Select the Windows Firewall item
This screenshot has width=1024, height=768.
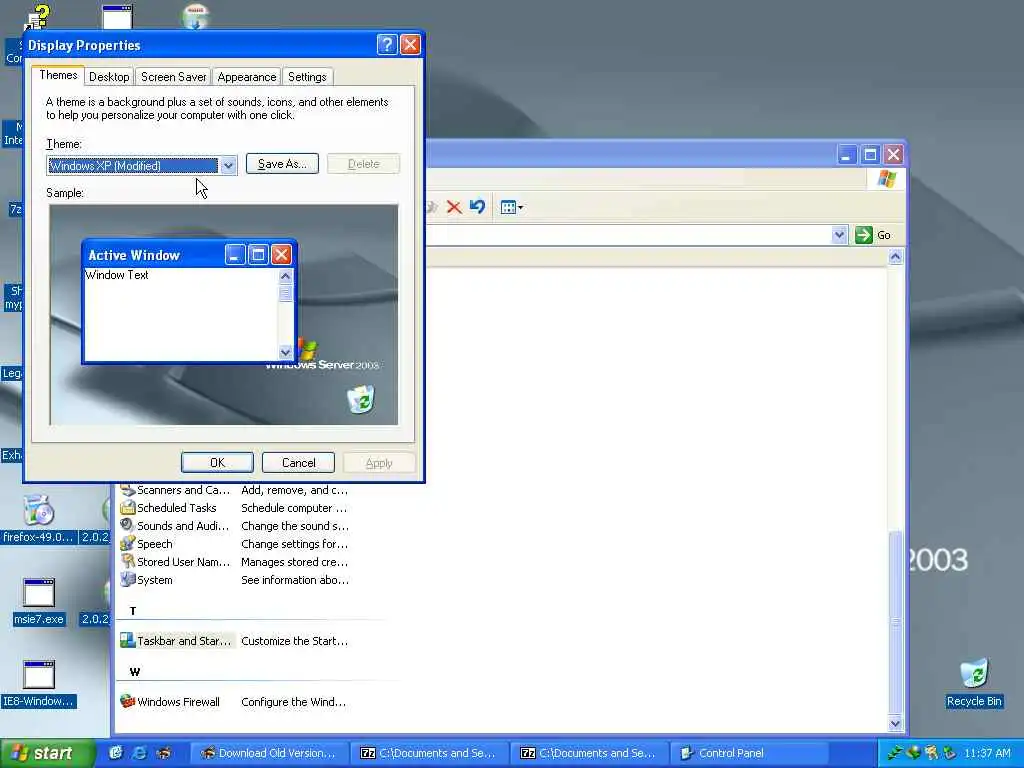pyautogui.click(x=170, y=702)
